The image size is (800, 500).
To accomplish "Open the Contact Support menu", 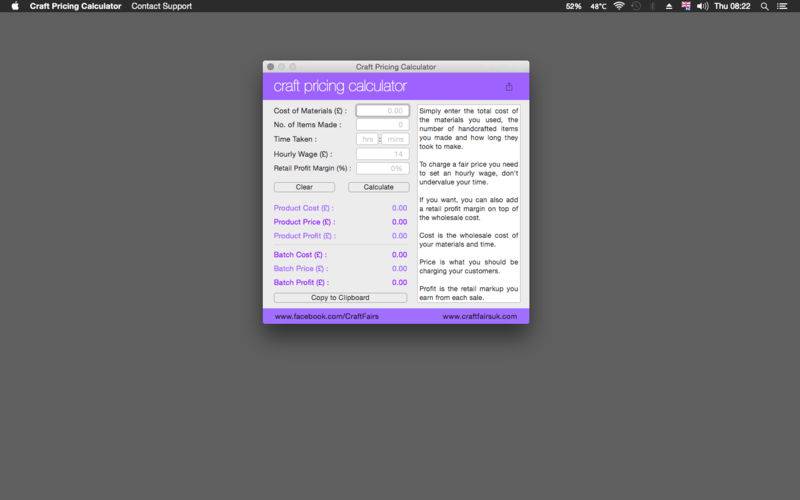I will tap(161, 6).
